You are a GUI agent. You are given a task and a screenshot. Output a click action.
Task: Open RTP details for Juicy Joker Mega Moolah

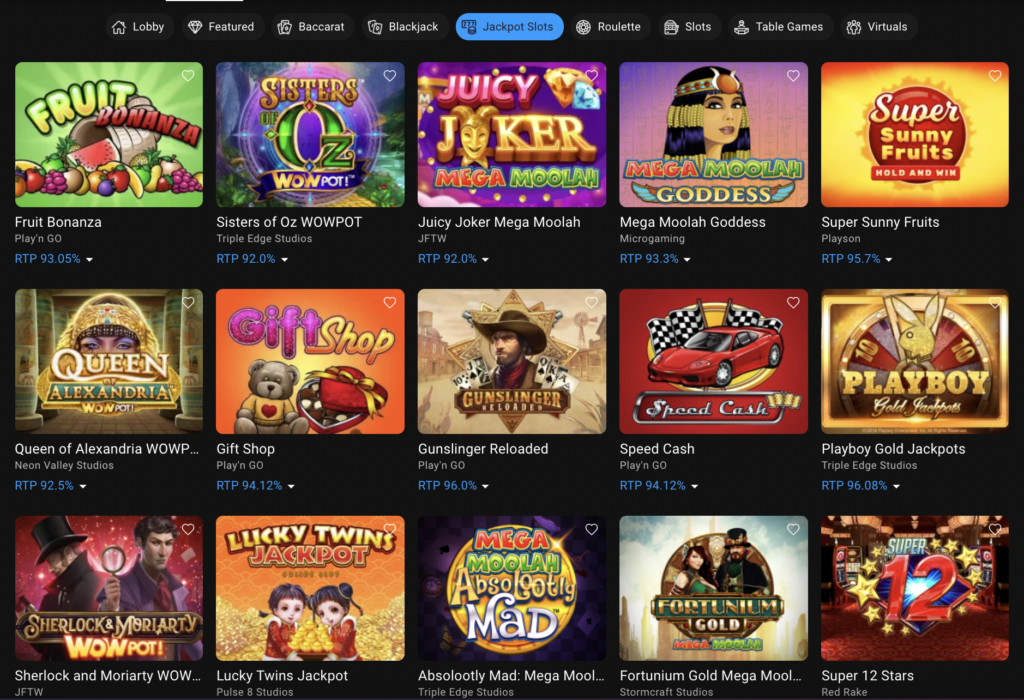pyautogui.click(x=454, y=259)
